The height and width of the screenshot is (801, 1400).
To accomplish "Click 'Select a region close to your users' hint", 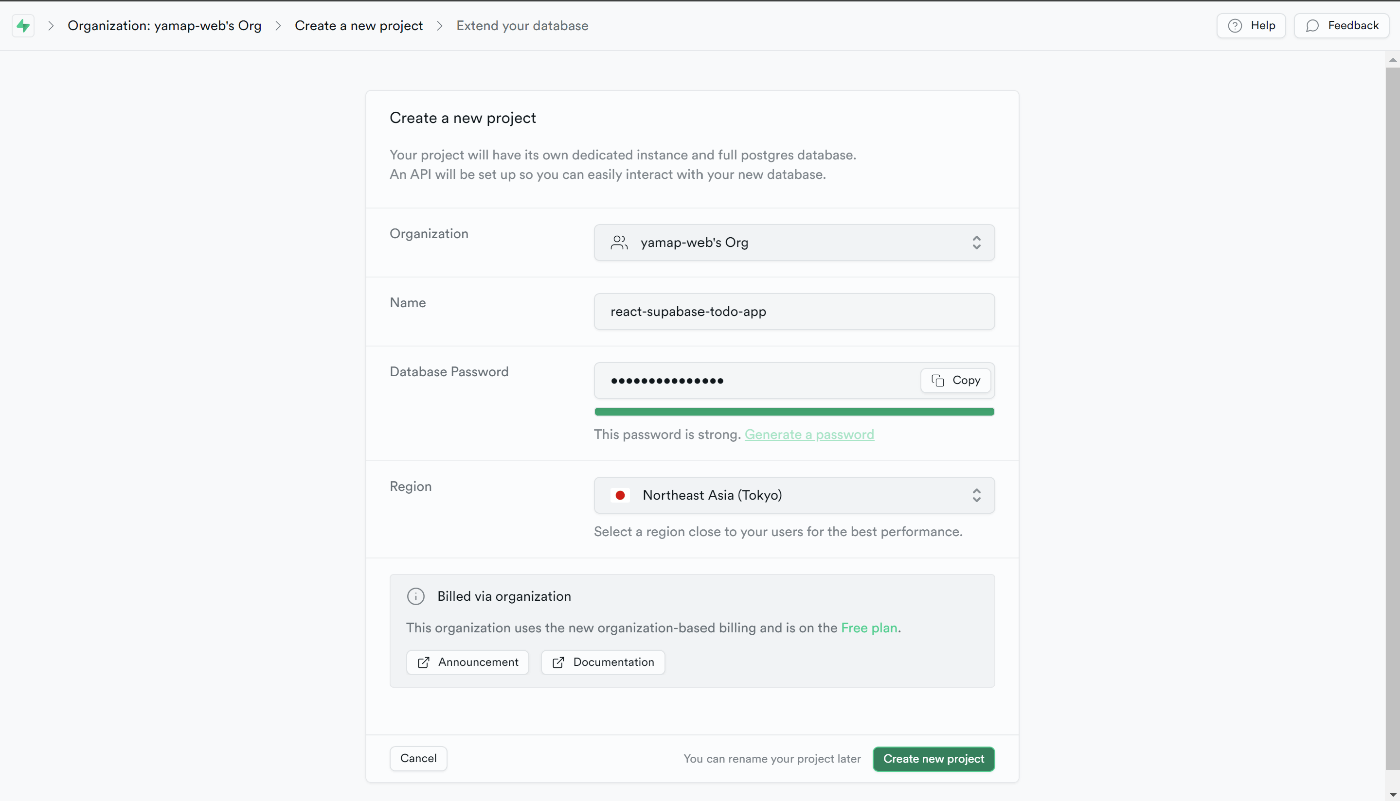I will click(778, 531).
